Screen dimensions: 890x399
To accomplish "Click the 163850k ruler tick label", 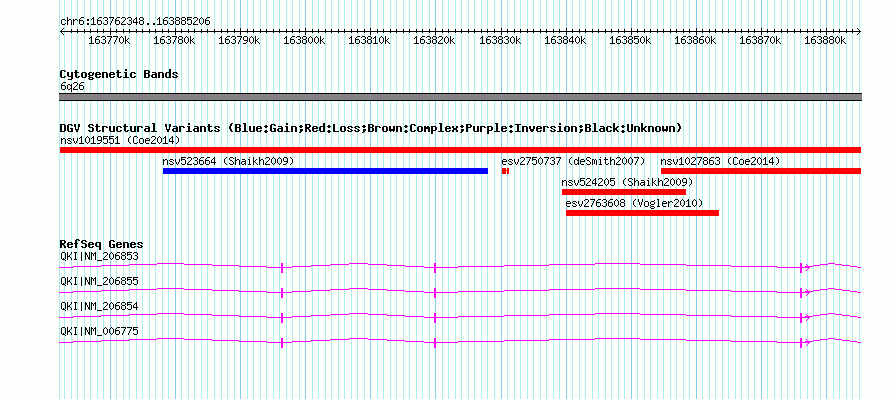I will [631, 40].
